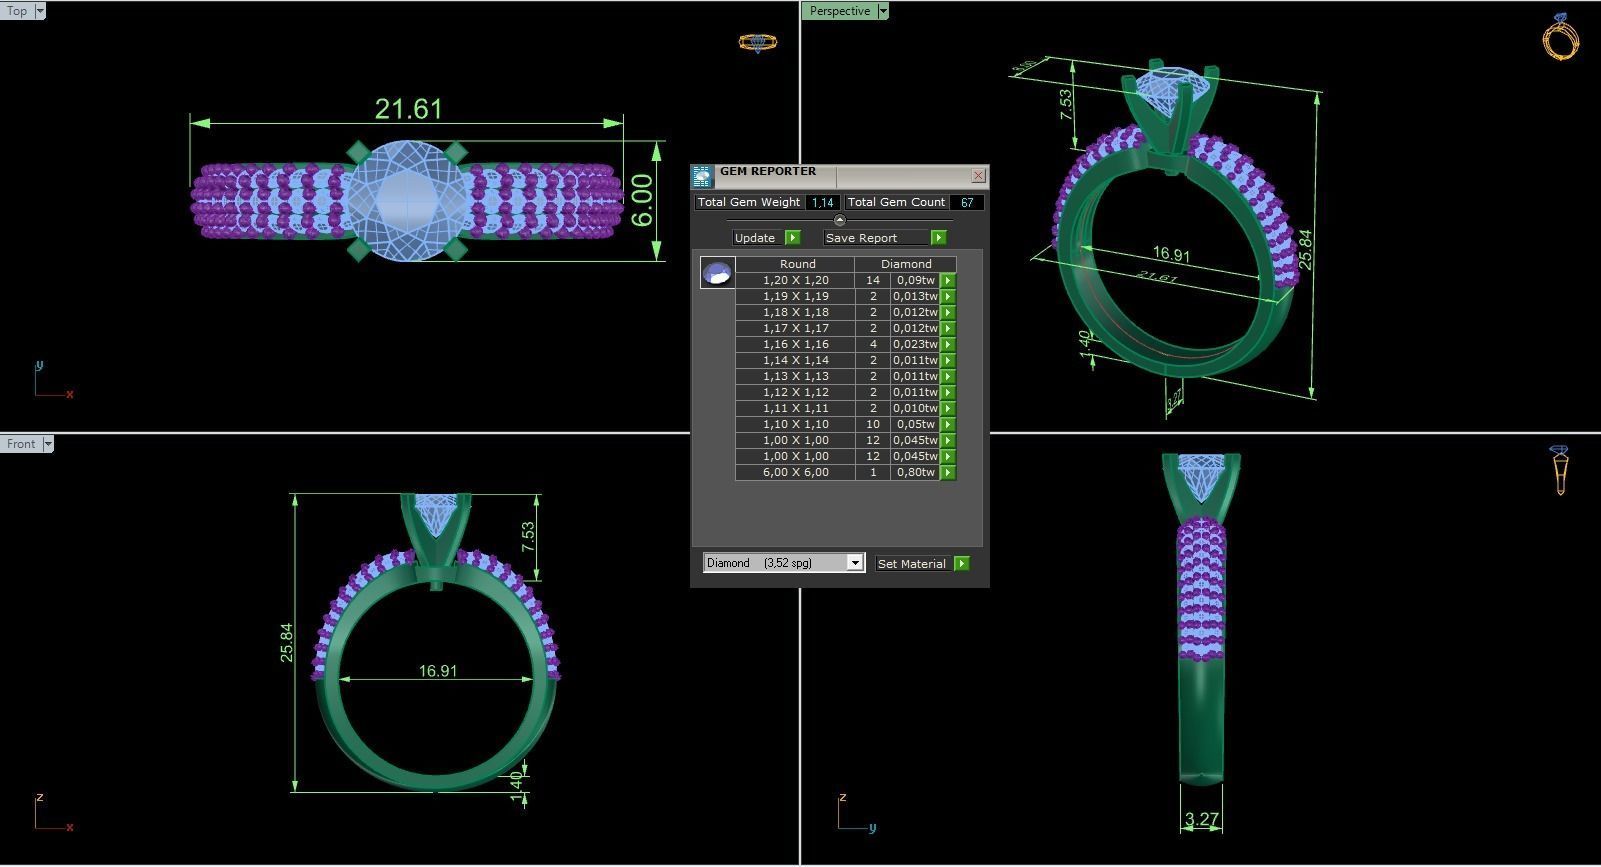This screenshot has width=1601, height=867.
Task: Click the Total Gem Count label
Action: [896, 203]
